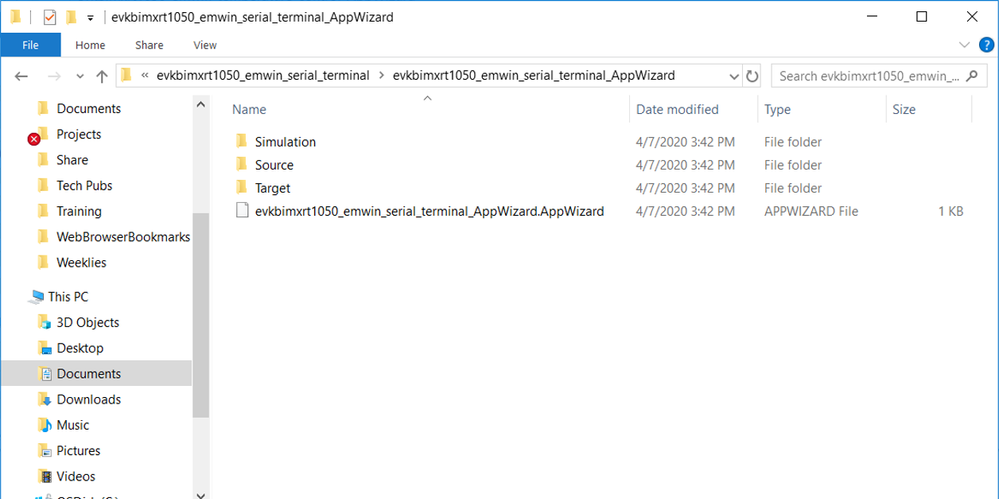Open WebBrowserBookmarks in navigation pane
Image resolution: width=999 pixels, height=499 pixels.
124,236
